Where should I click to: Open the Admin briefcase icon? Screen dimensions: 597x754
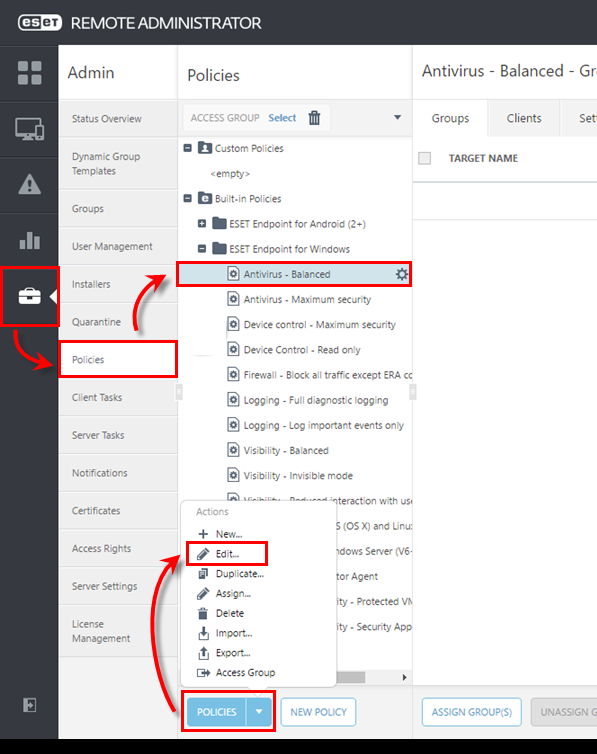[x=29, y=296]
